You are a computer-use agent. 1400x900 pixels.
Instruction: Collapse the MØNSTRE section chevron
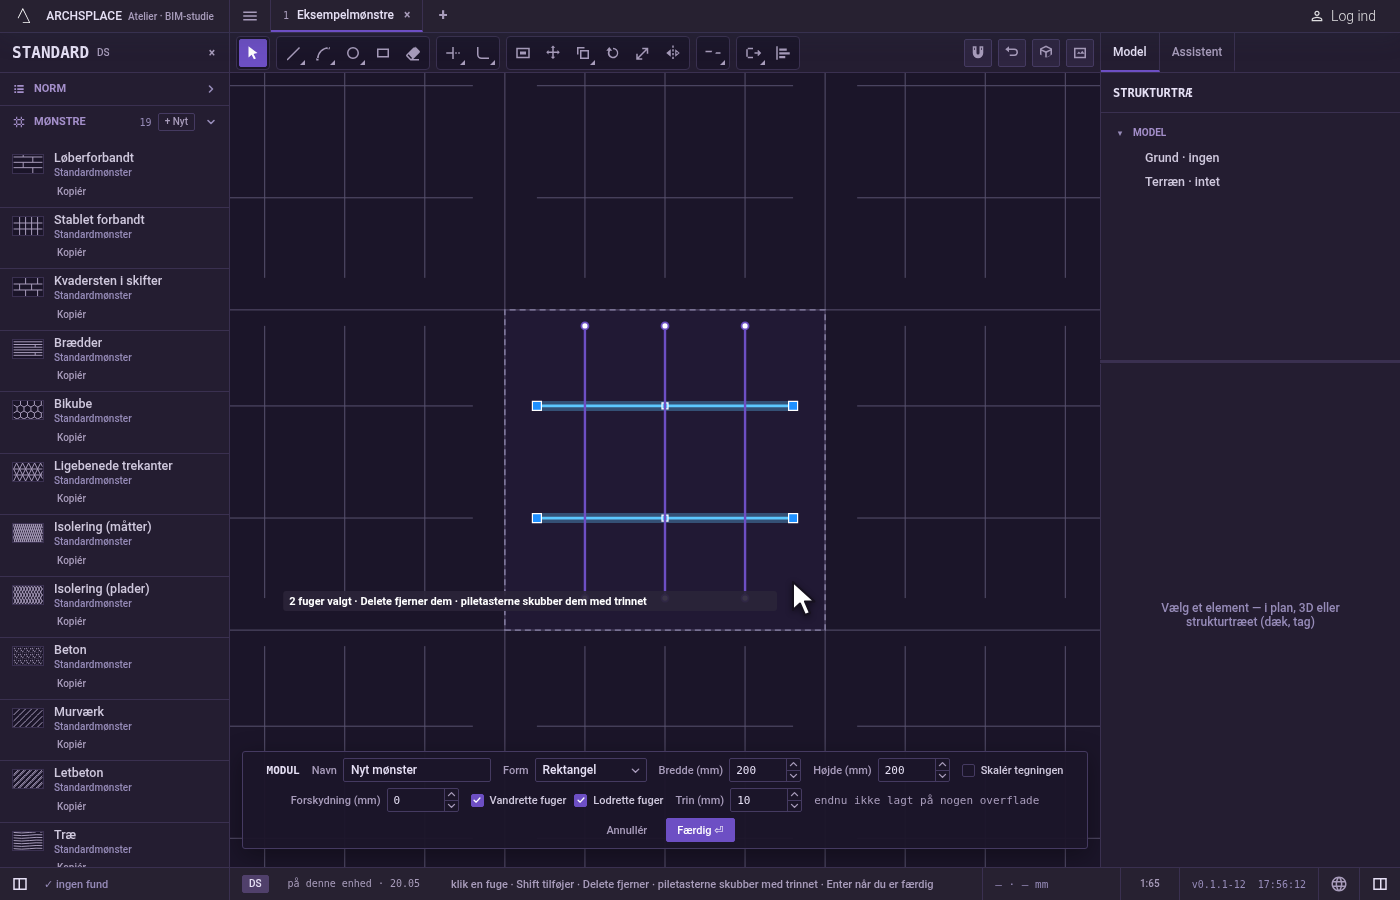pyautogui.click(x=210, y=122)
